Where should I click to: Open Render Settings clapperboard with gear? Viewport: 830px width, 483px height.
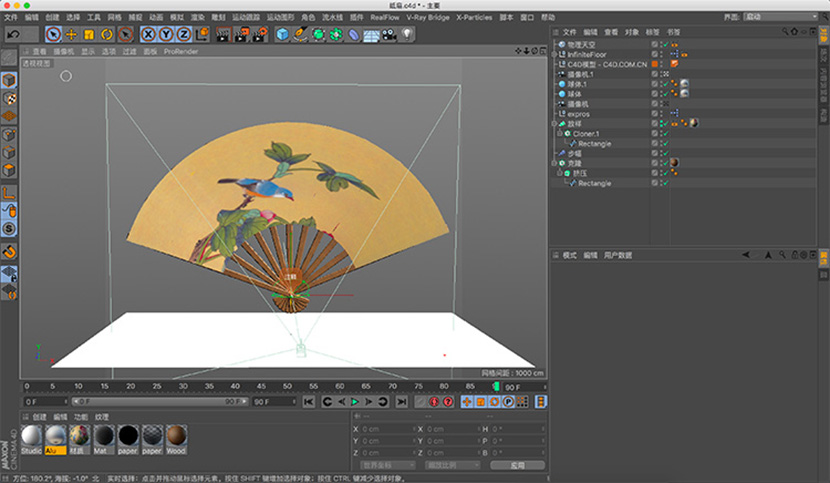point(259,34)
